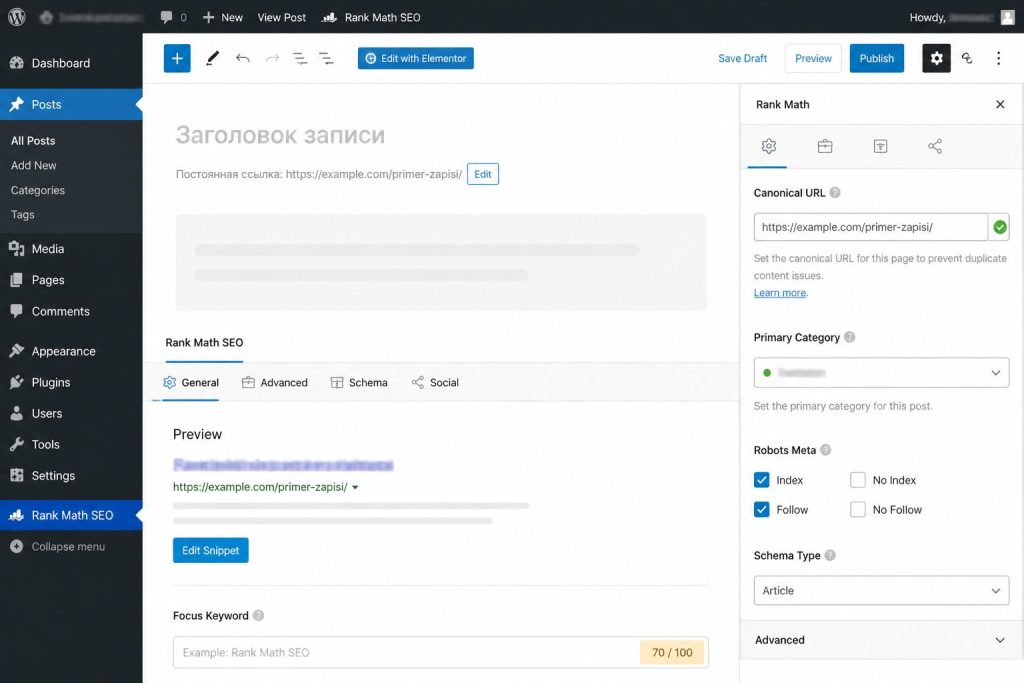Click the Edit Snippet button

(210, 550)
